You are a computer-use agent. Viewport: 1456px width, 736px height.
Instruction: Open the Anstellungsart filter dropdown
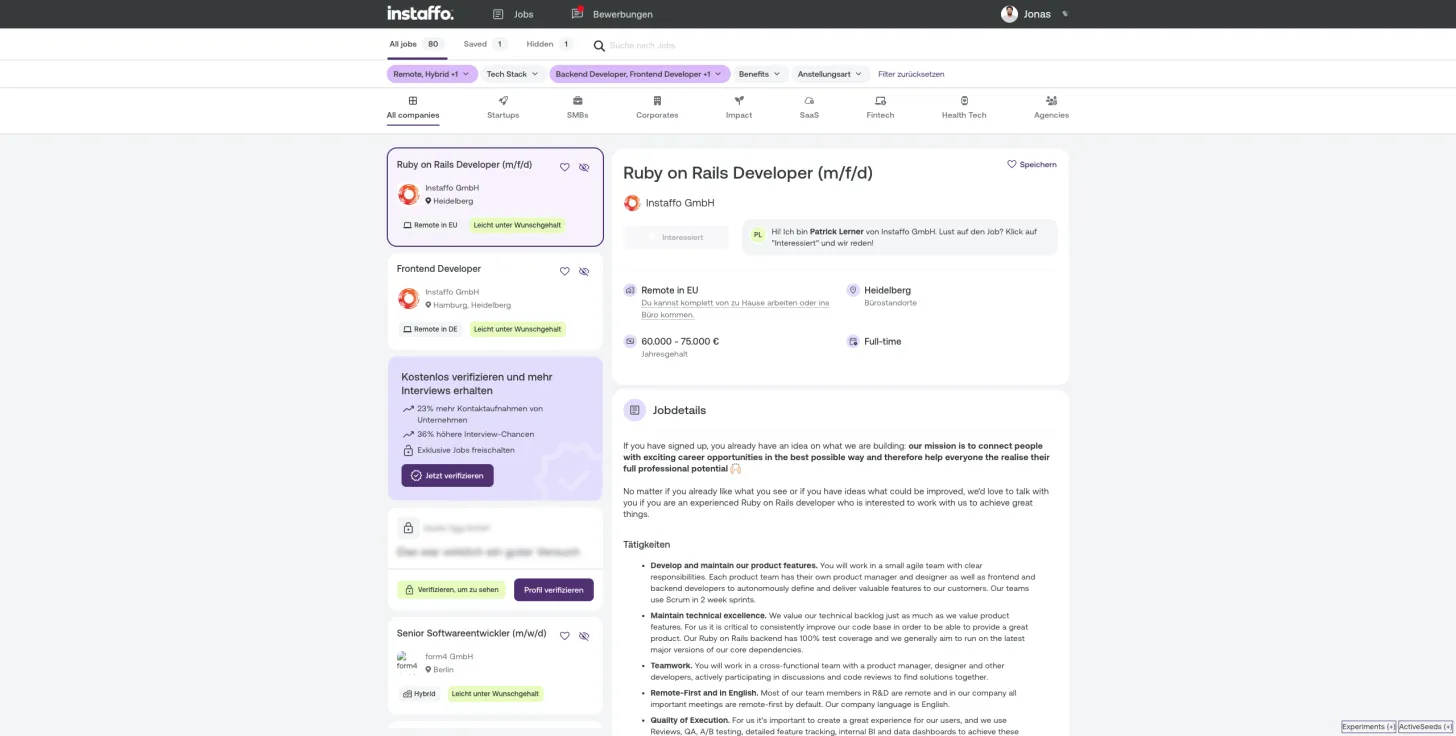(829, 74)
